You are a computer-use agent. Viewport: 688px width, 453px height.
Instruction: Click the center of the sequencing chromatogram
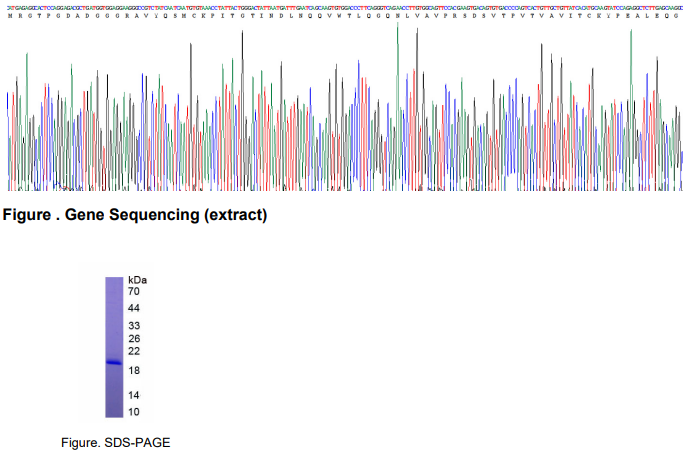tap(343, 110)
